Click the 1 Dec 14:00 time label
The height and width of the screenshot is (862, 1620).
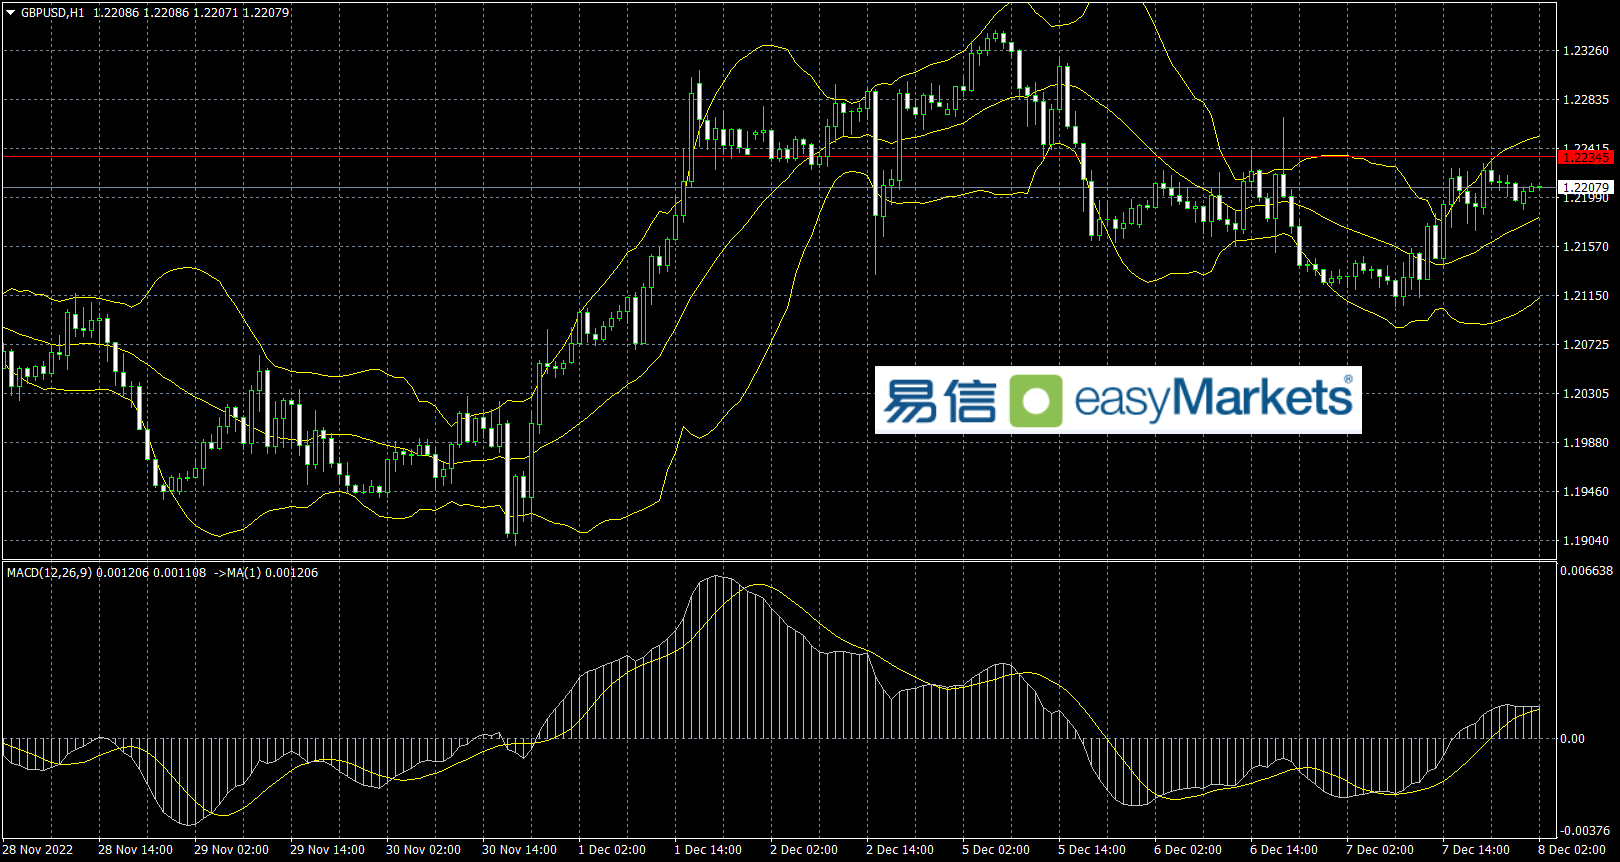708,850
